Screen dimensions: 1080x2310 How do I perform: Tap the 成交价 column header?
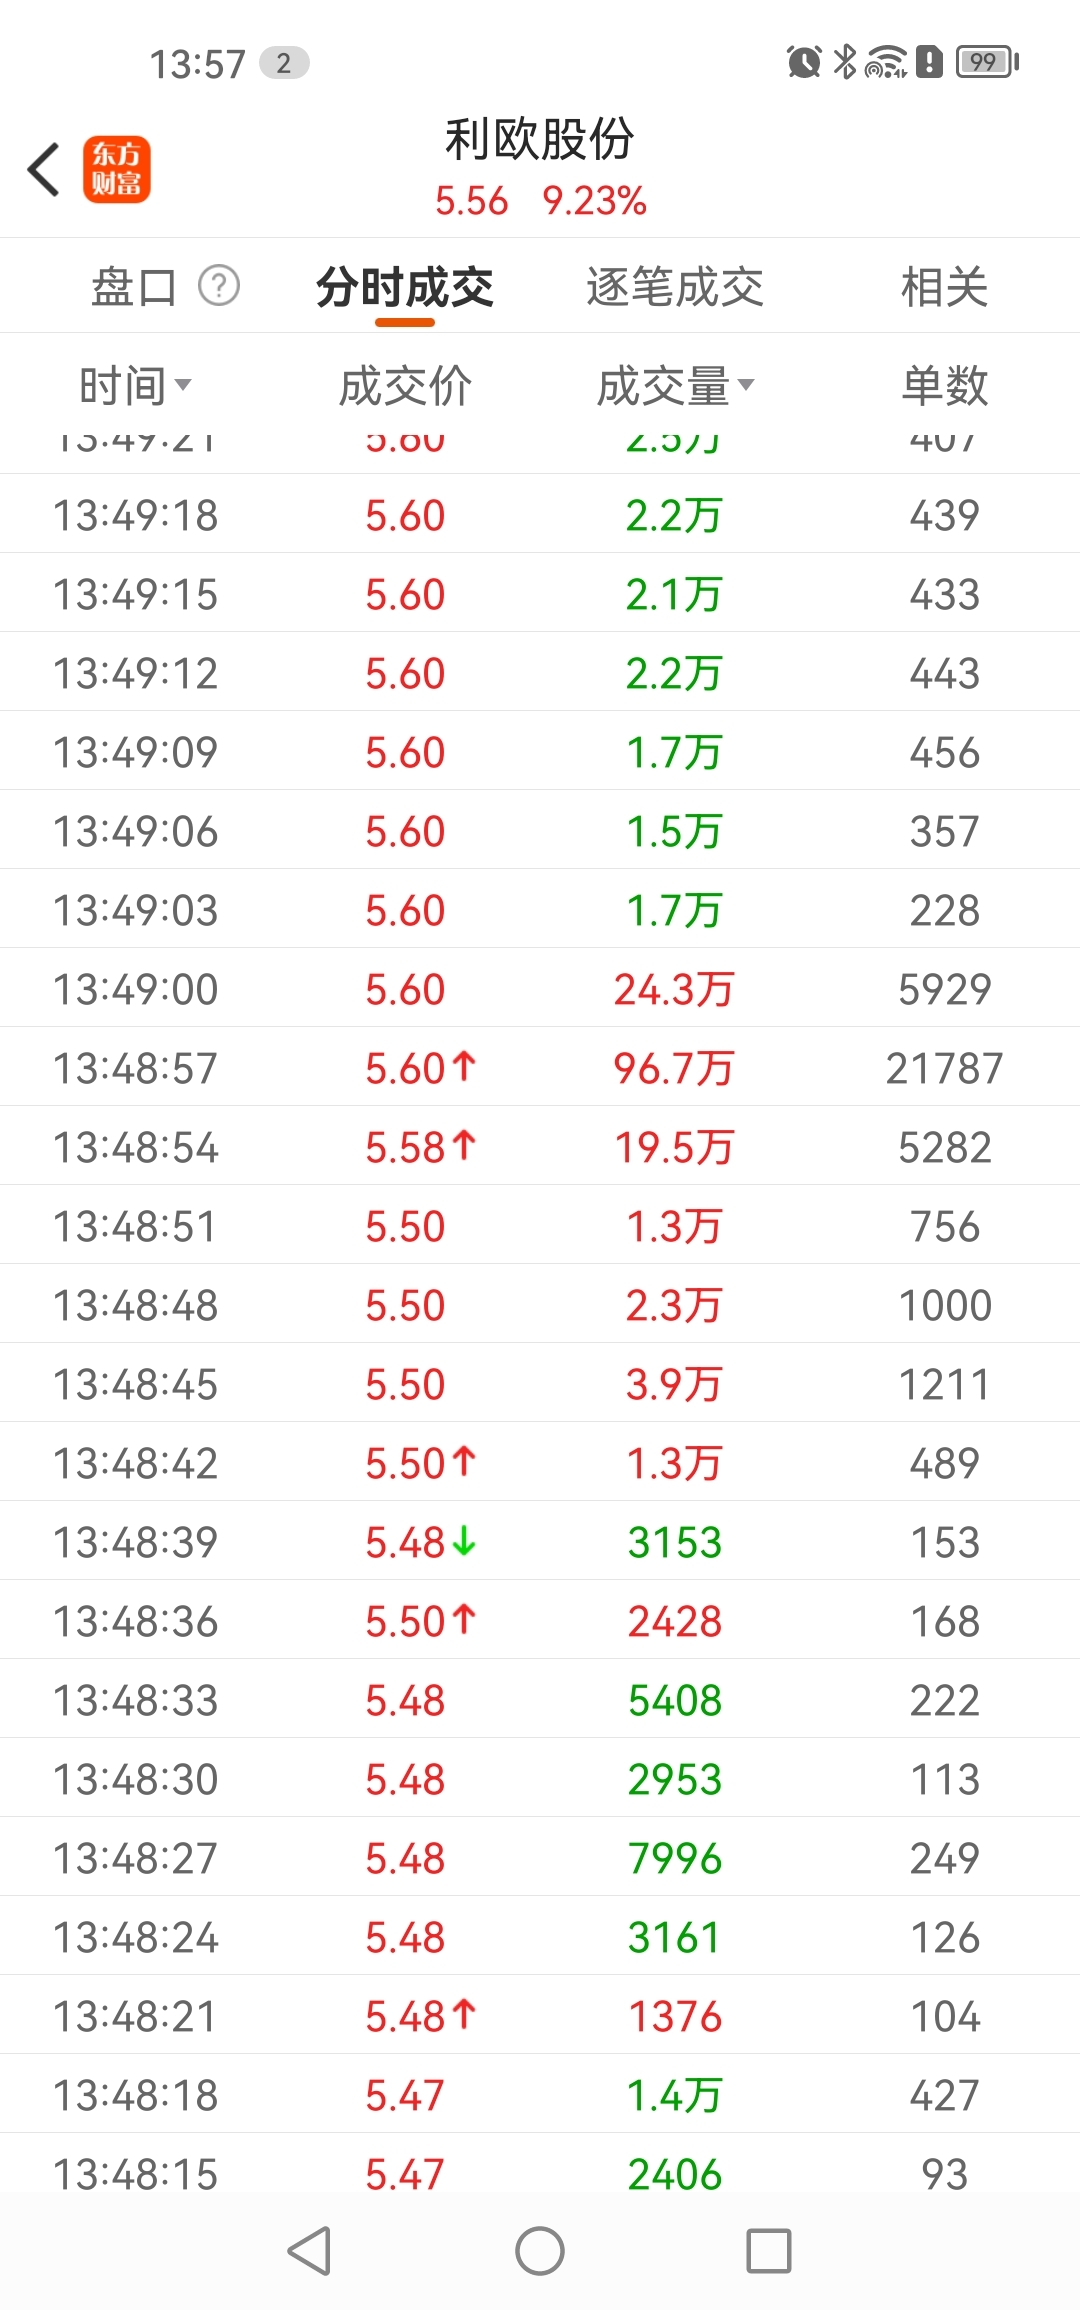coord(405,386)
